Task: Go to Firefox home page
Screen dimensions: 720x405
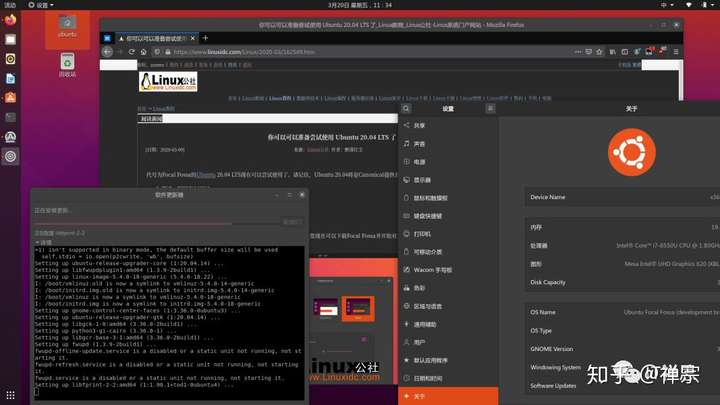Action: 144,52
